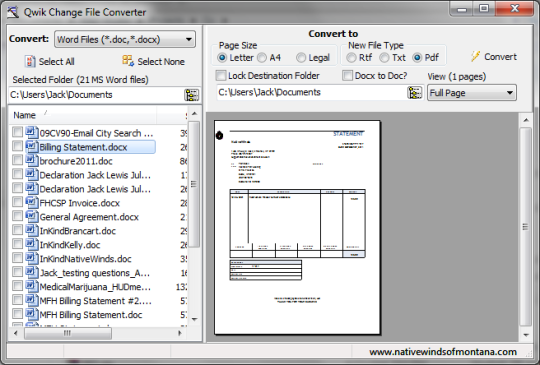
Task: Click Select None button text
Action: point(161,62)
